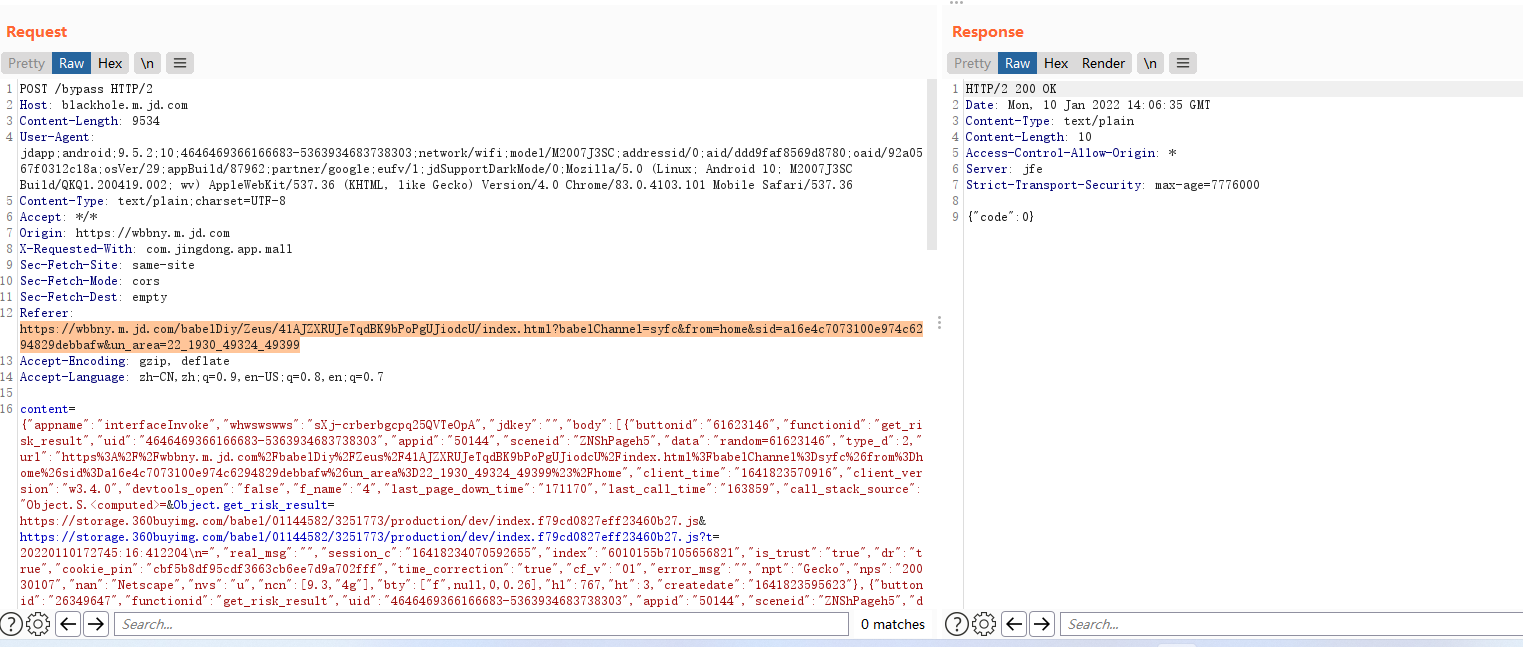This screenshot has width=1523, height=647.
Task: Open Response search settings gear
Action: click(x=984, y=624)
